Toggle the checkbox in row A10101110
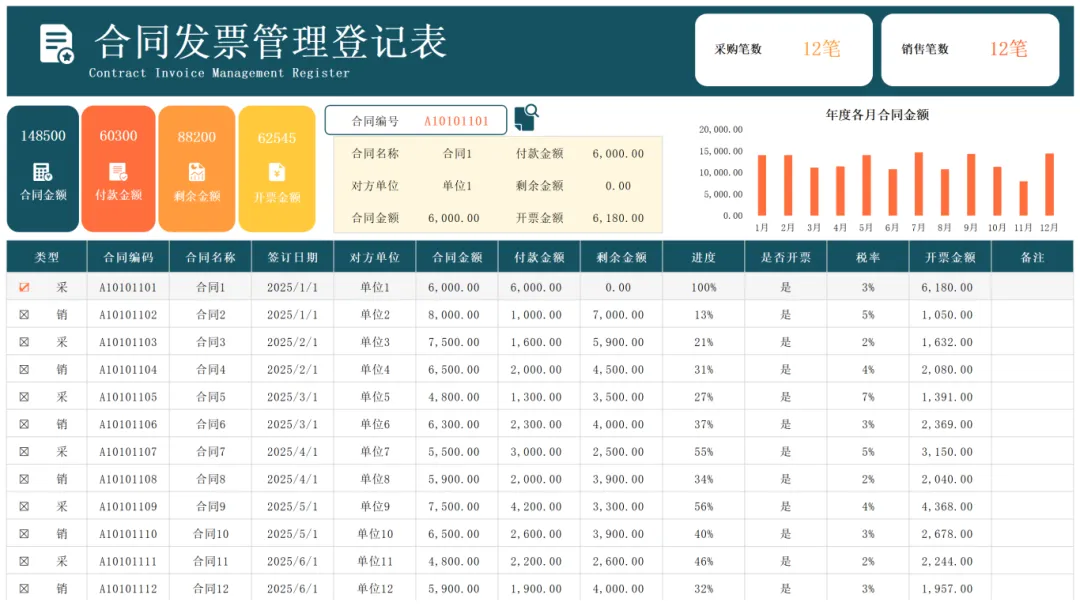Image resolution: width=1080 pixels, height=606 pixels. coord(24,534)
